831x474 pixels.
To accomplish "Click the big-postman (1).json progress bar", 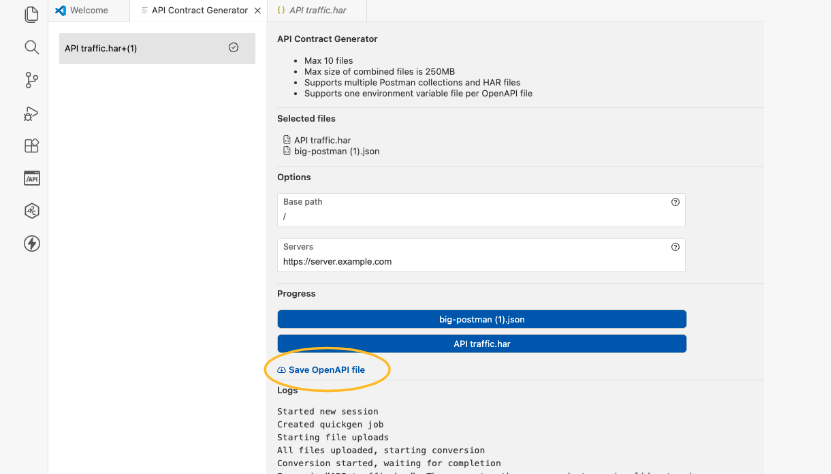I will coord(482,319).
